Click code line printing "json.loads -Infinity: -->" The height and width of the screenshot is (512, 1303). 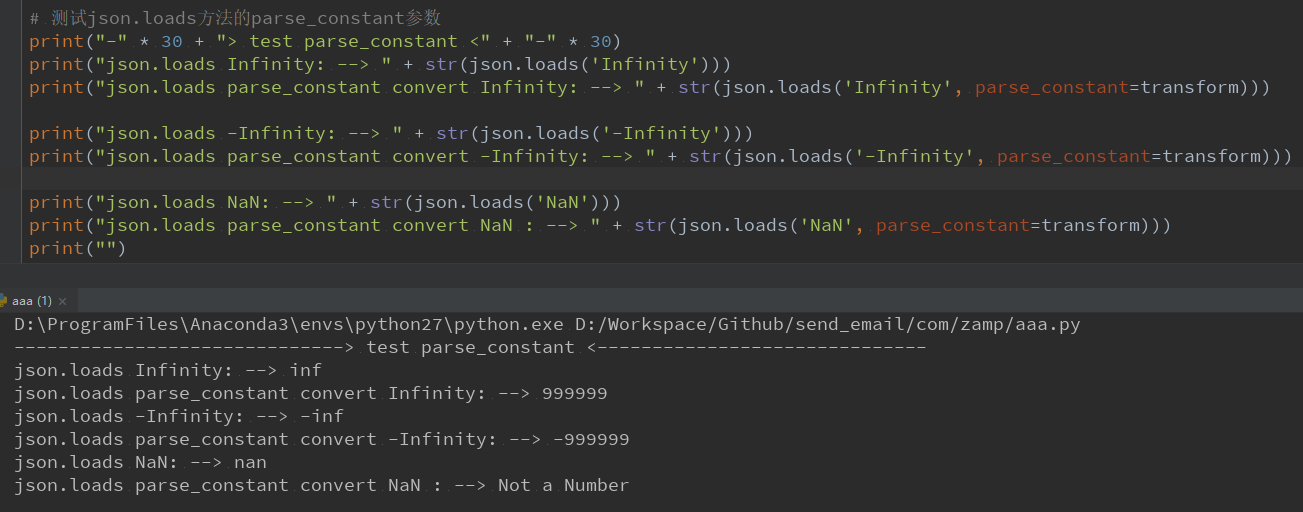click(x=391, y=133)
